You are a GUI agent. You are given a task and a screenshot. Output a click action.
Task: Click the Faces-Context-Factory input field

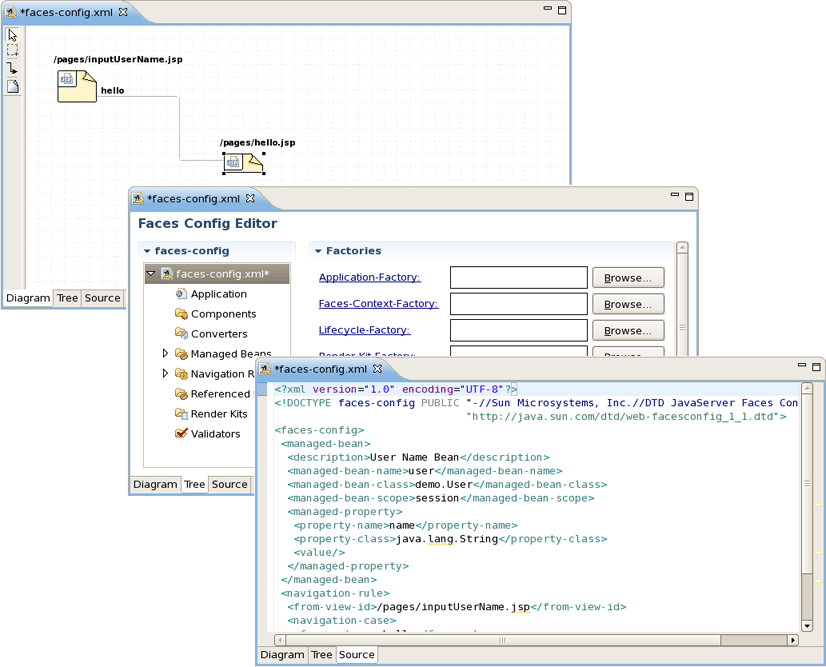tap(518, 304)
